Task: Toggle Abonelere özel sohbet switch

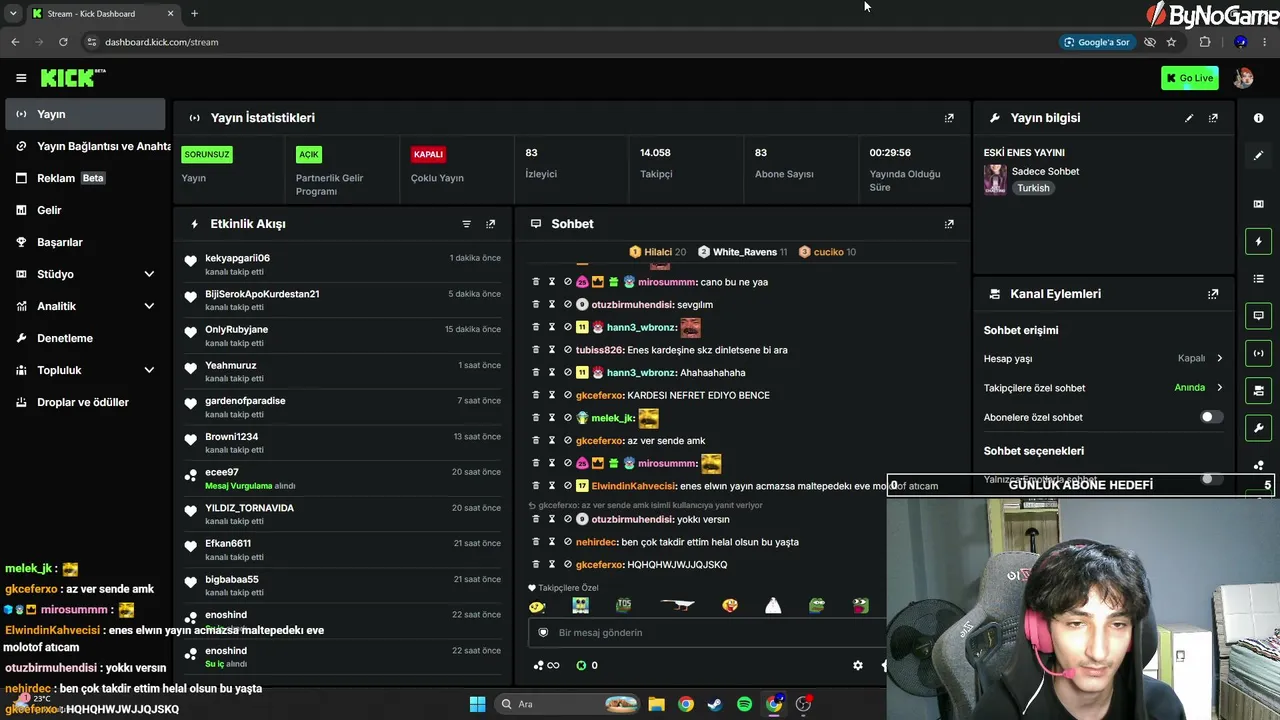Action: pos(1211,417)
